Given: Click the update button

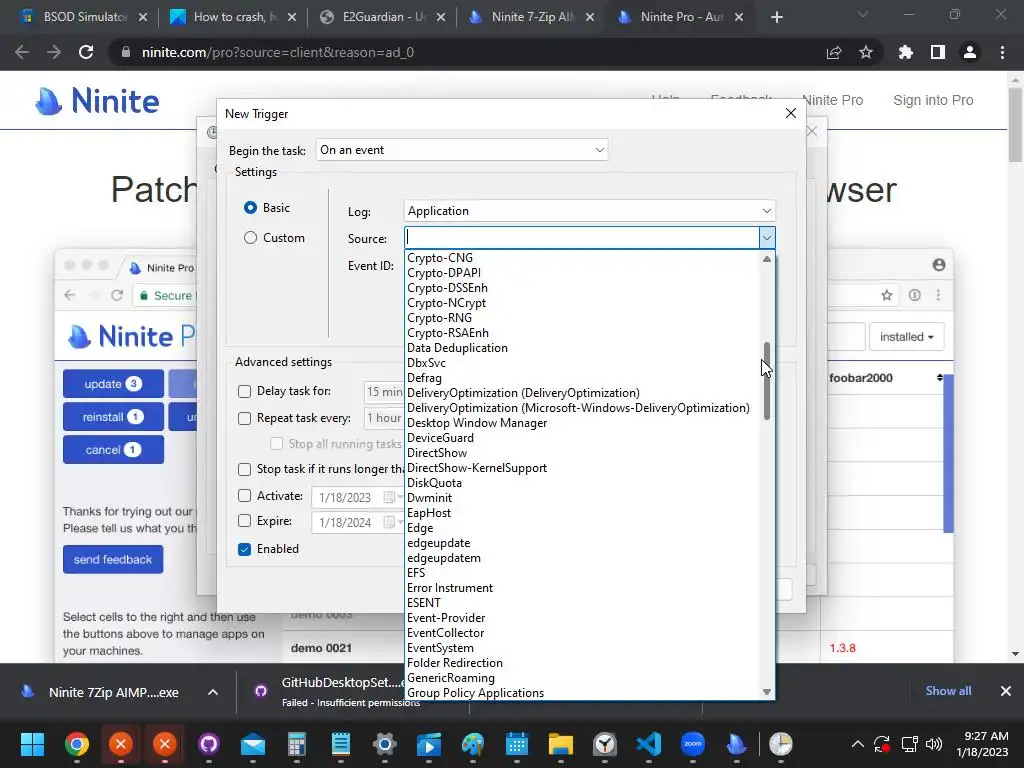Looking at the screenshot, I should [113, 383].
